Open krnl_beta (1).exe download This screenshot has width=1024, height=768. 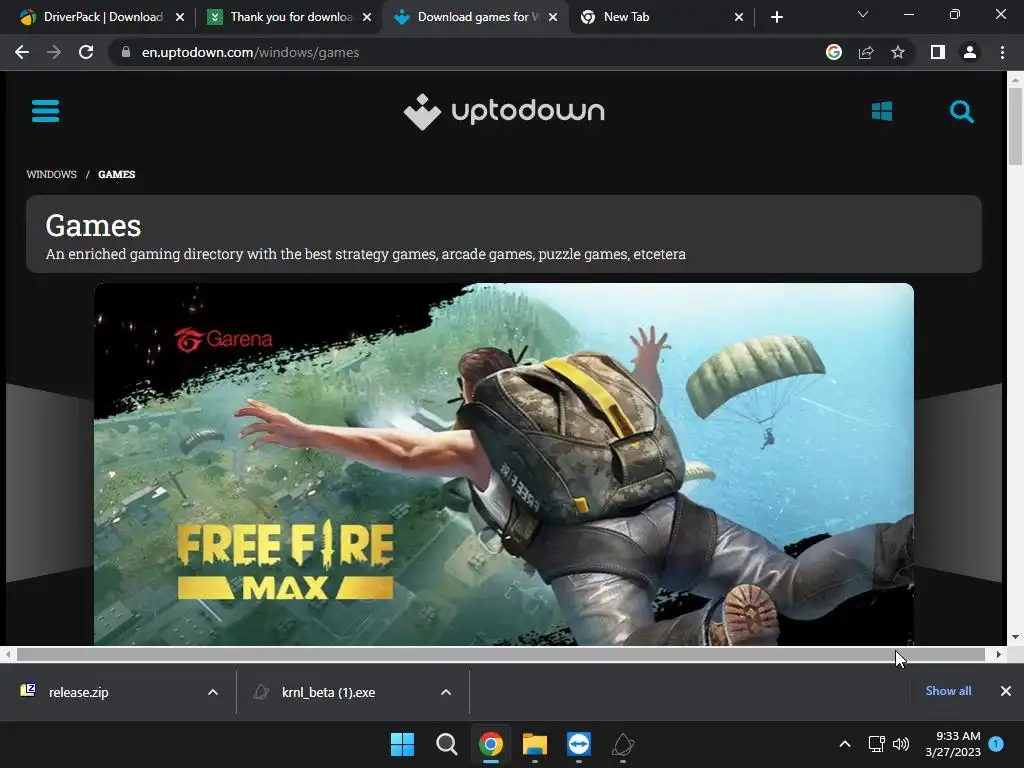coord(328,692)
